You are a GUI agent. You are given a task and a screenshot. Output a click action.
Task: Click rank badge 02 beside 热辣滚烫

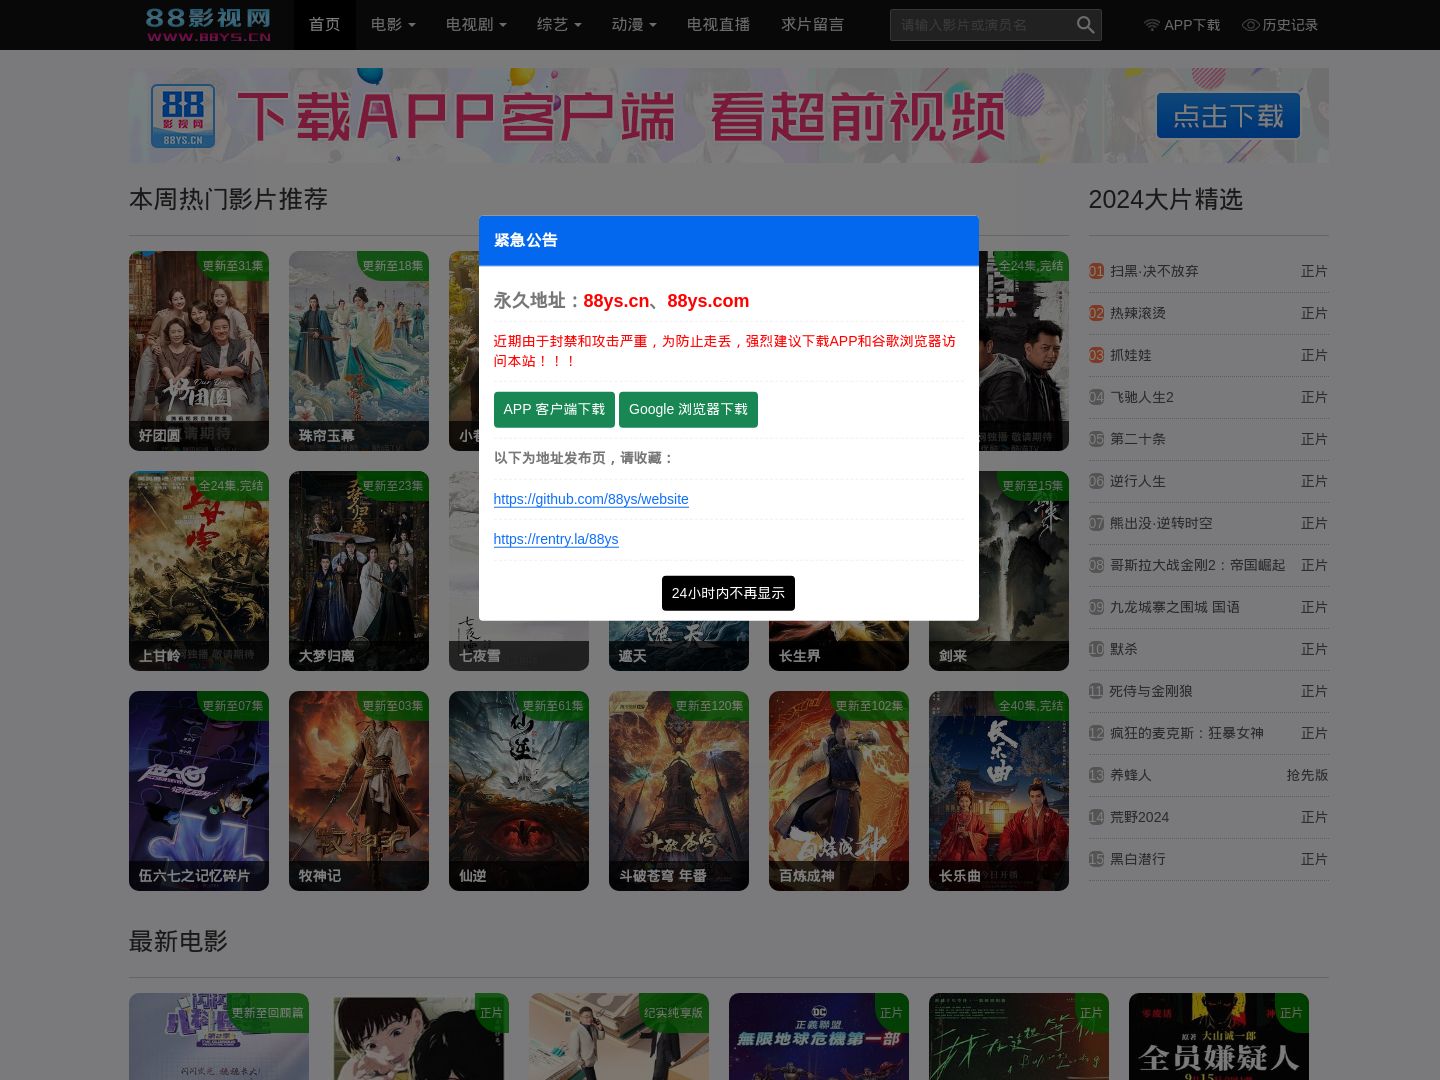[1096, 313]
